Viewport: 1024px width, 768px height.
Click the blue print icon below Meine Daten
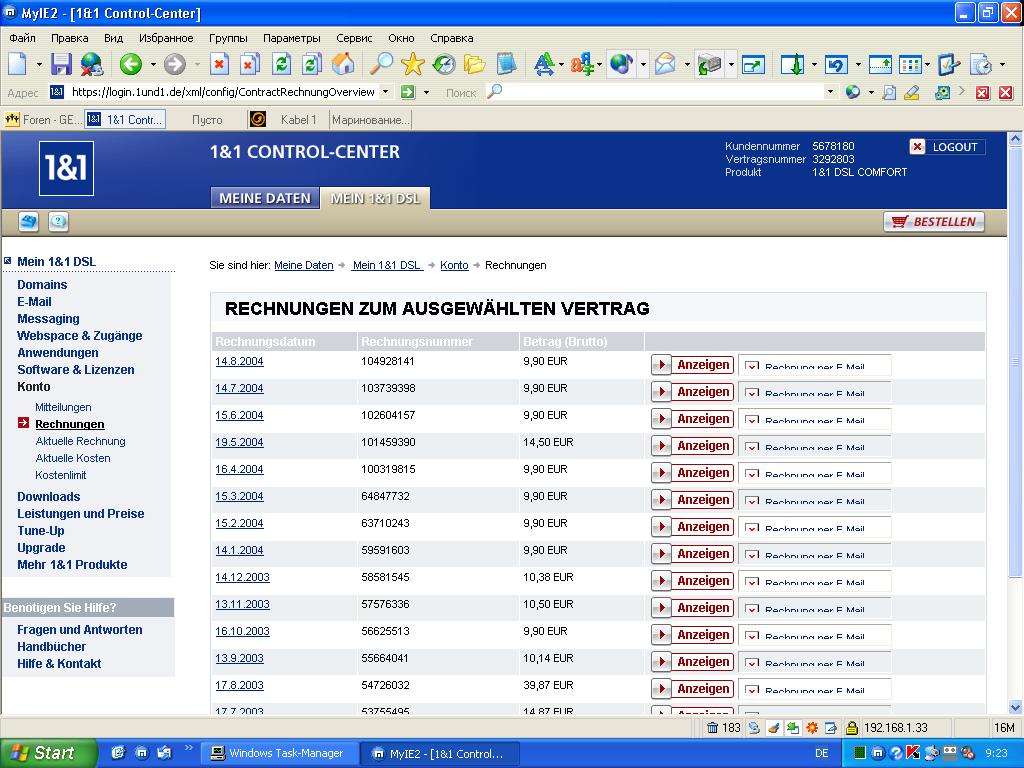pos(28,221)
